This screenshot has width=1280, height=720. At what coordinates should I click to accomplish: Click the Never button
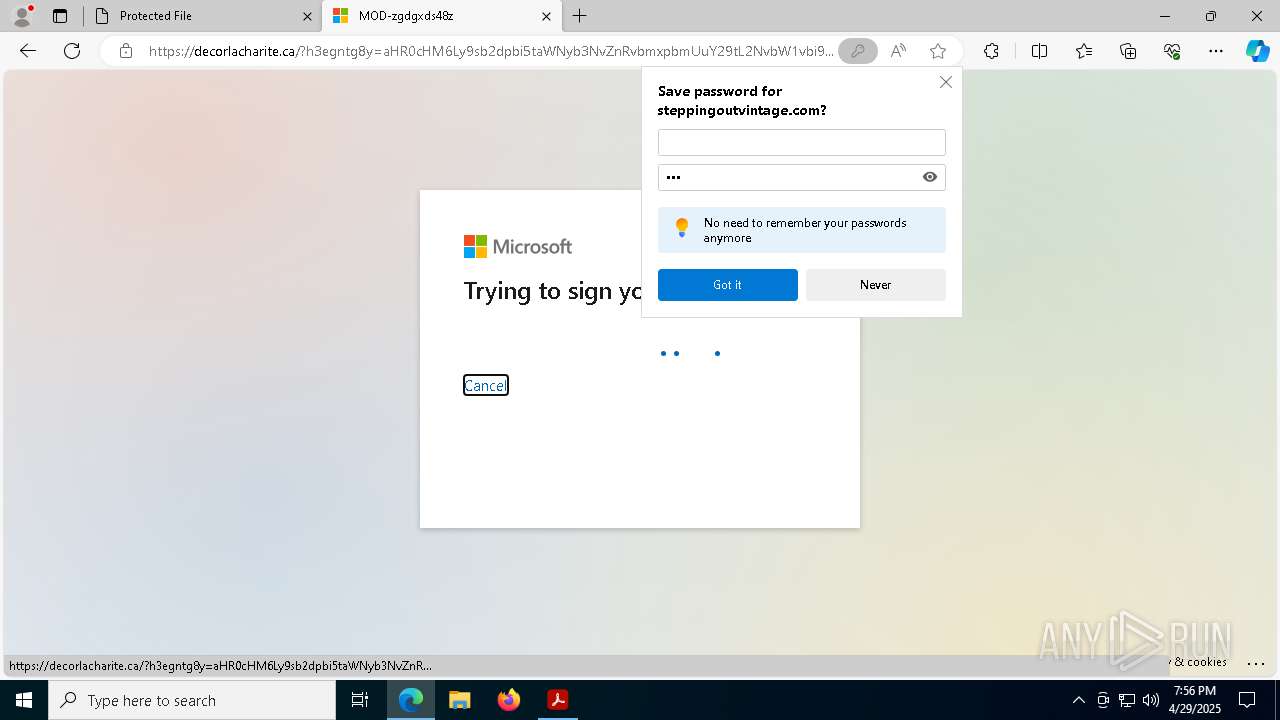tap(875, 285)
